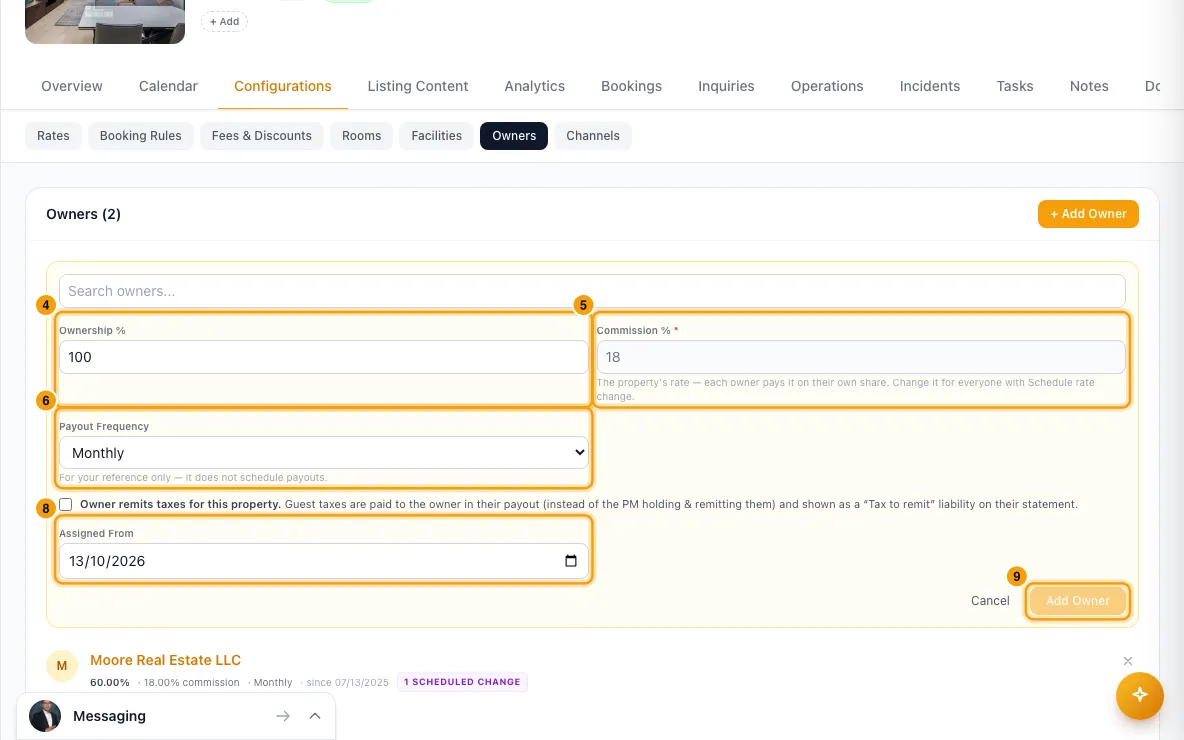
Task: Switch to the Operations tab
Action: [x=827, y=86]
